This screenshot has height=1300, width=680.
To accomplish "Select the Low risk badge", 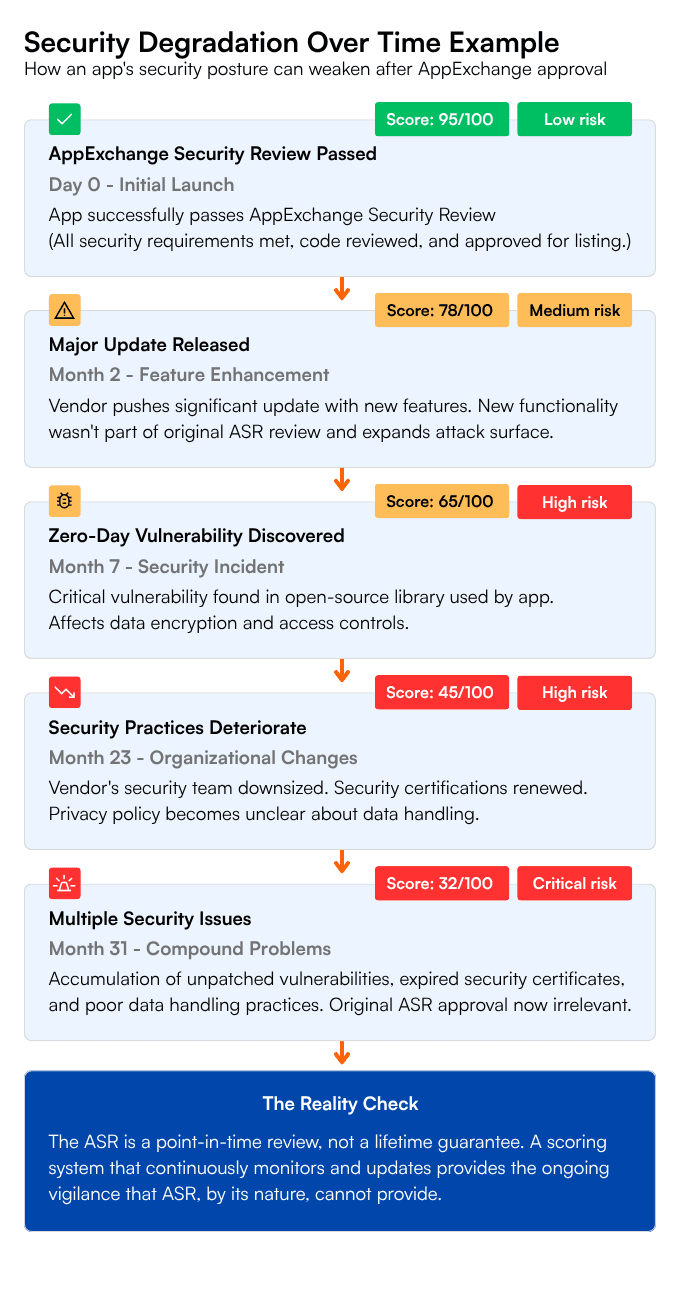I will [x=574, y=119].
